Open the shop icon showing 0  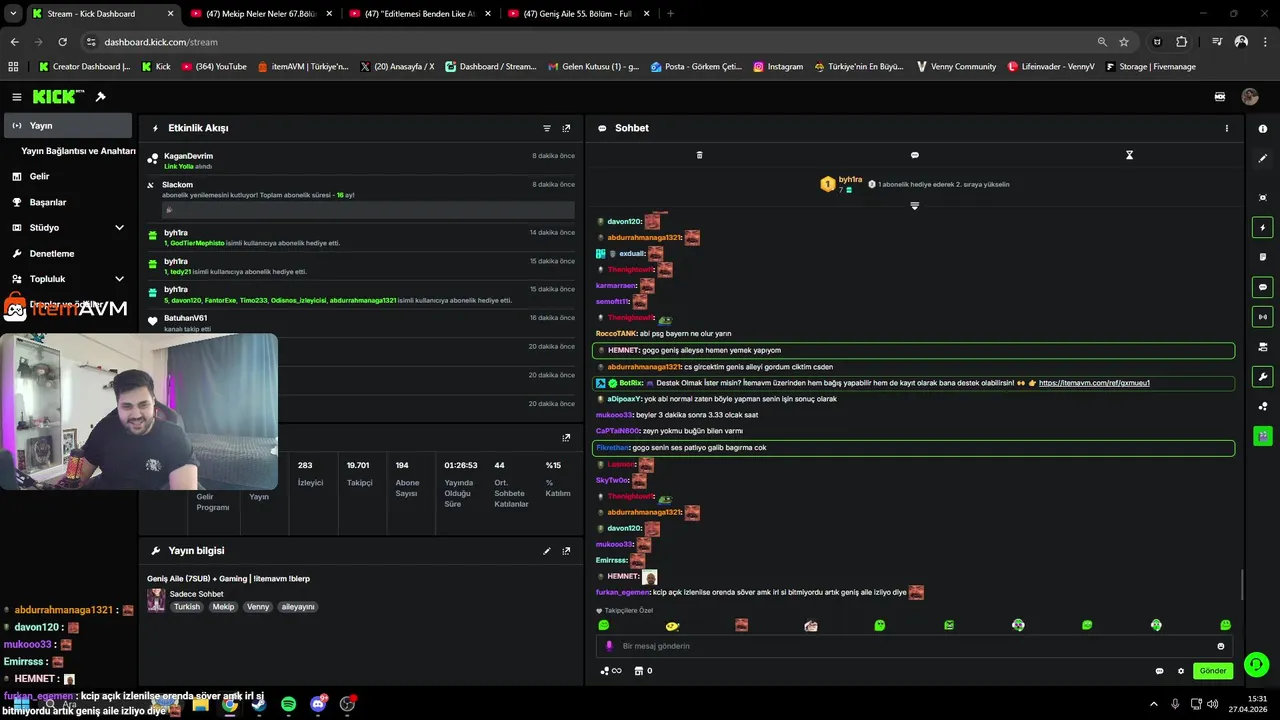(643, 671)
